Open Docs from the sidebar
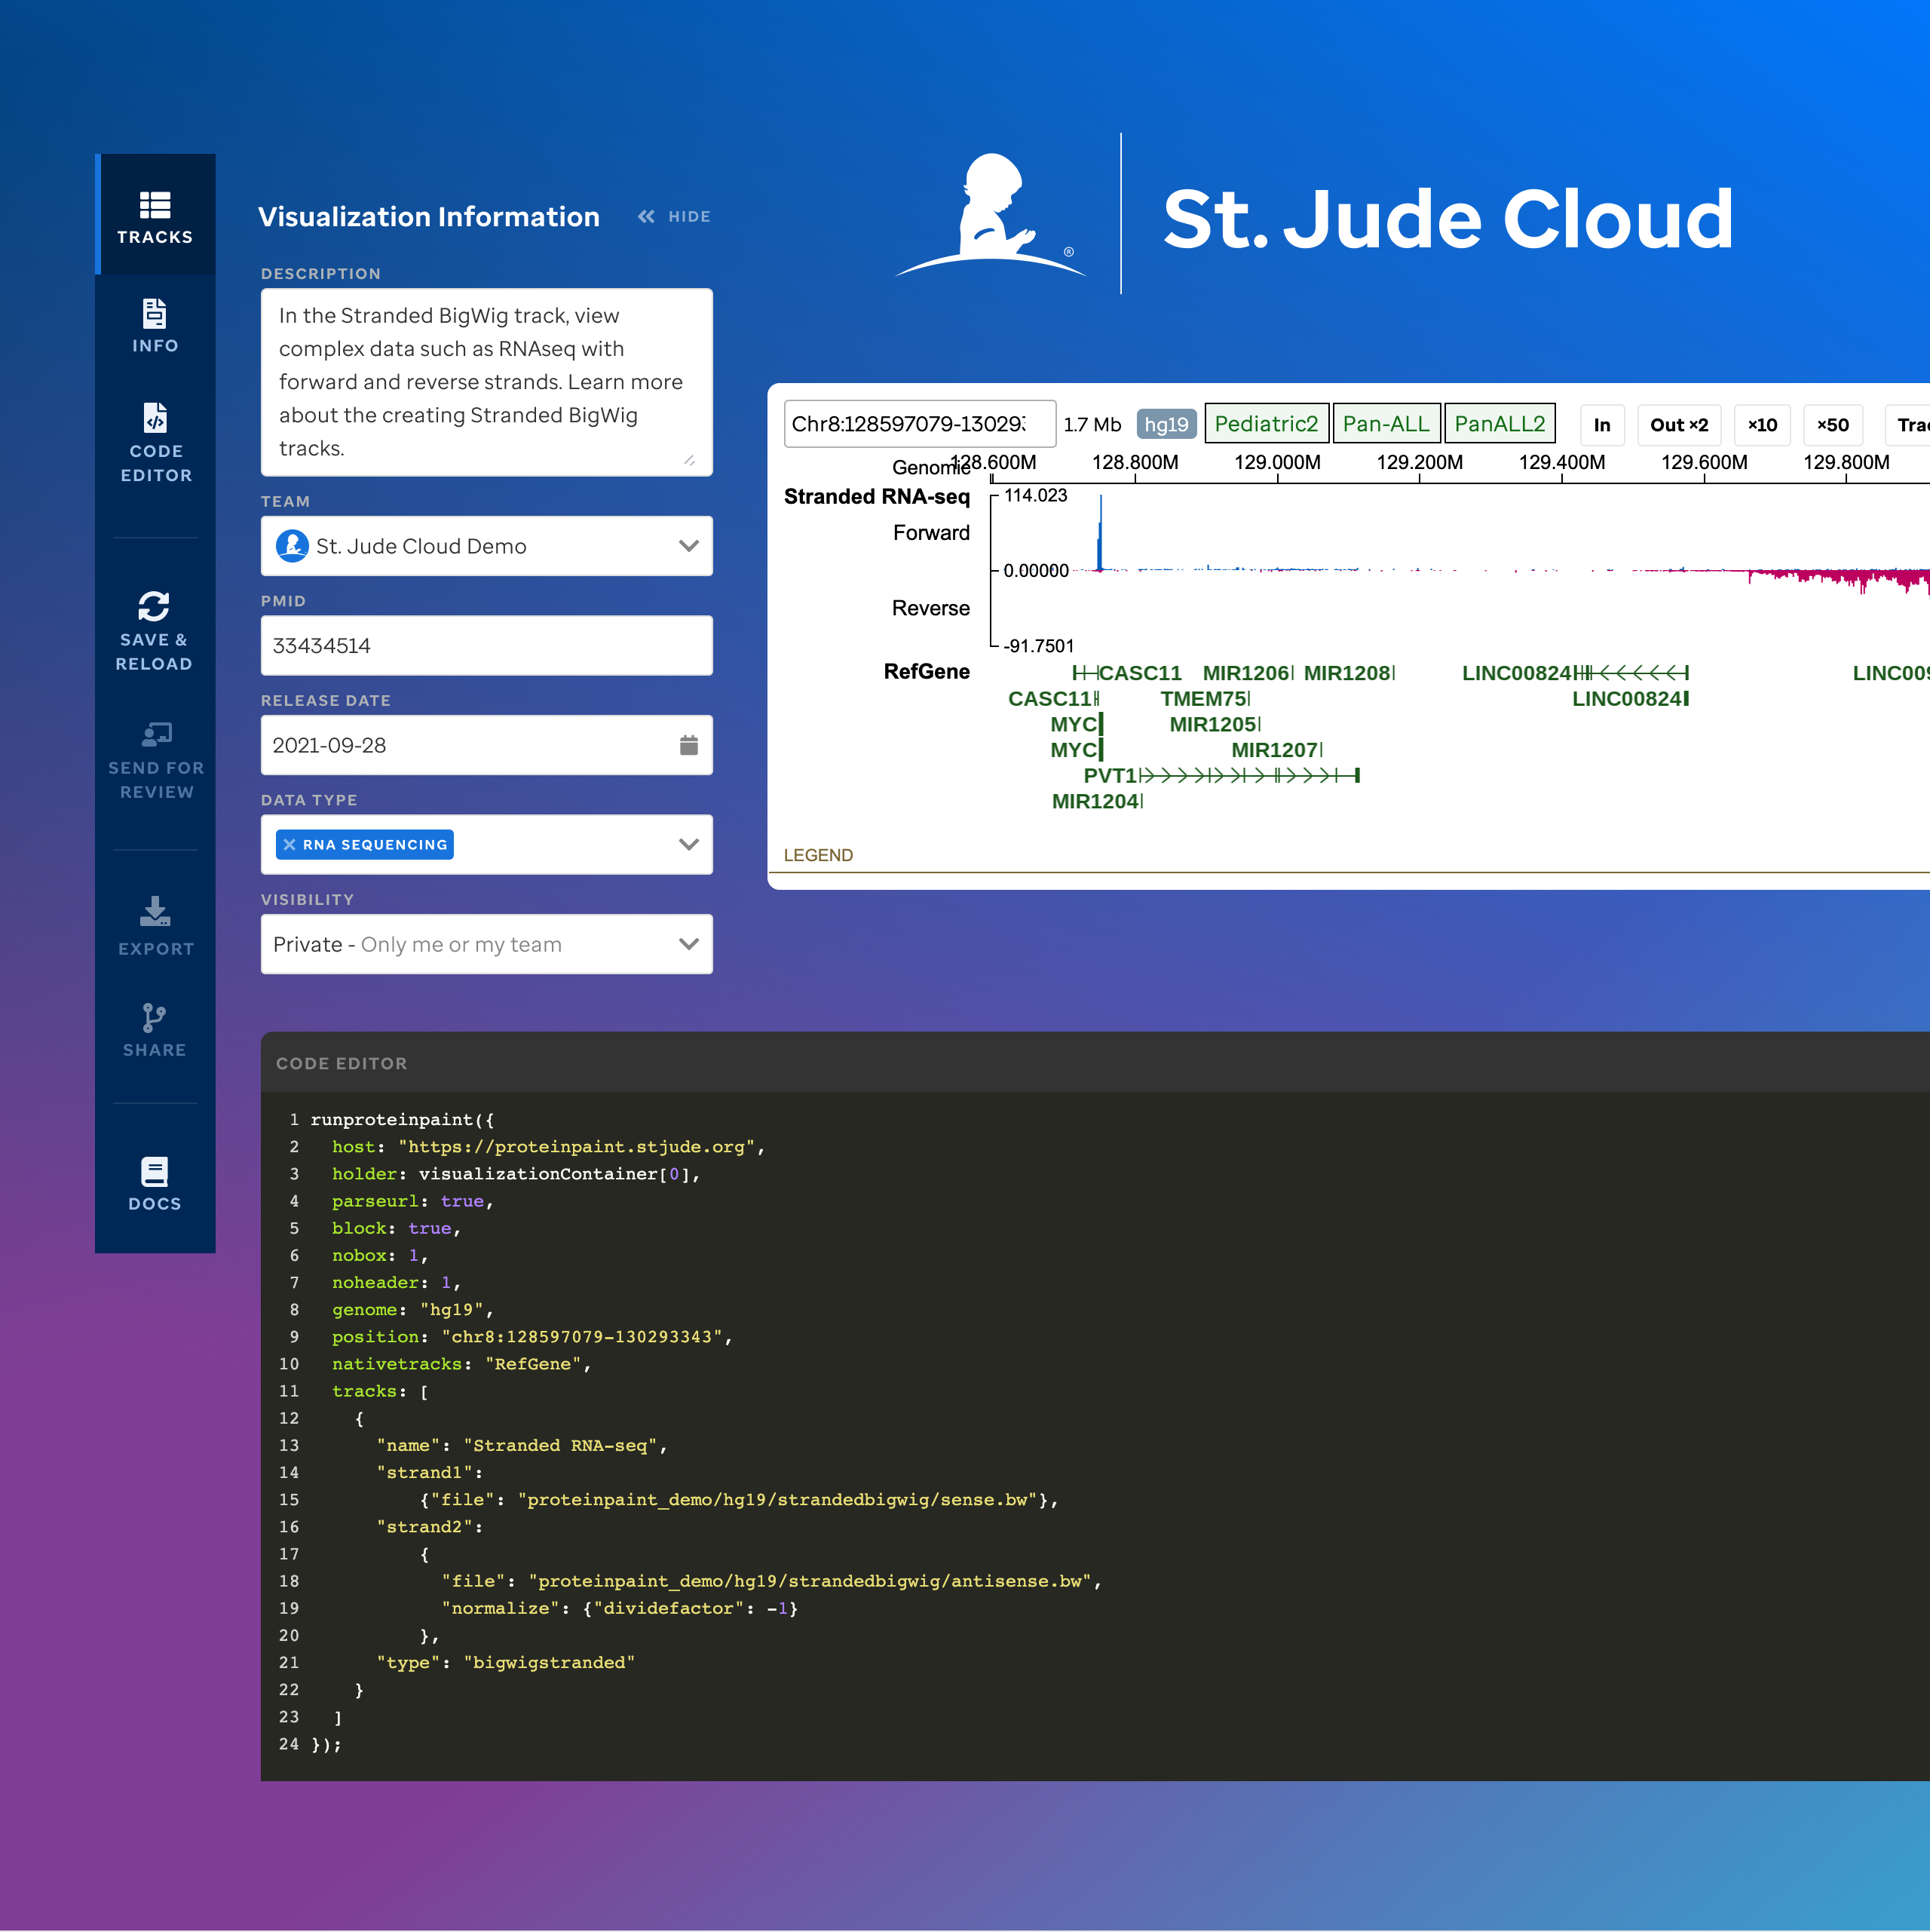 click(x=155, y=1184)
